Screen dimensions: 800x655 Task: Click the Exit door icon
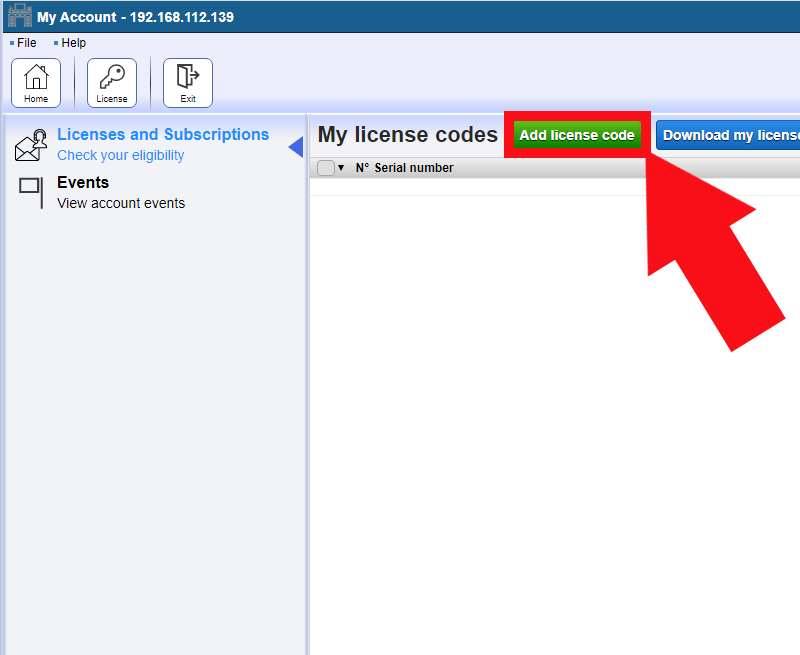coord(188,83)
